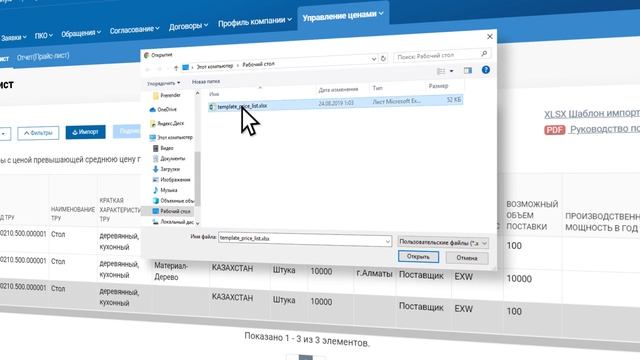Select Локальный диск in the sidebar
The width and height of the screenshot is (640, 360).
(x=173, y=222)
